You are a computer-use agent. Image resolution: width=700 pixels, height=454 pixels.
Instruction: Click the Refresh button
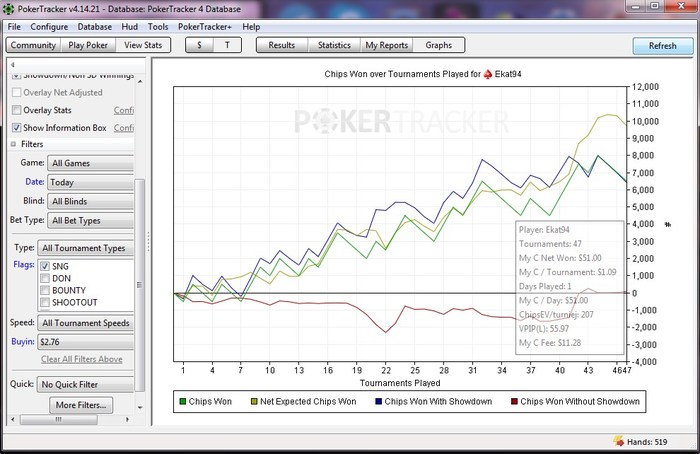pos(662,46)
